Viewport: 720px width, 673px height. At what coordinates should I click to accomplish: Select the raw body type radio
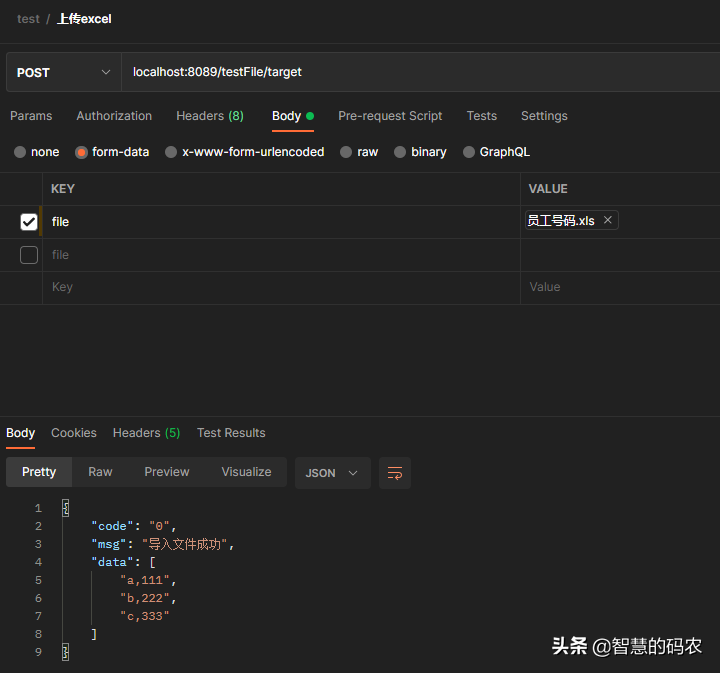(x=346, y=152)
